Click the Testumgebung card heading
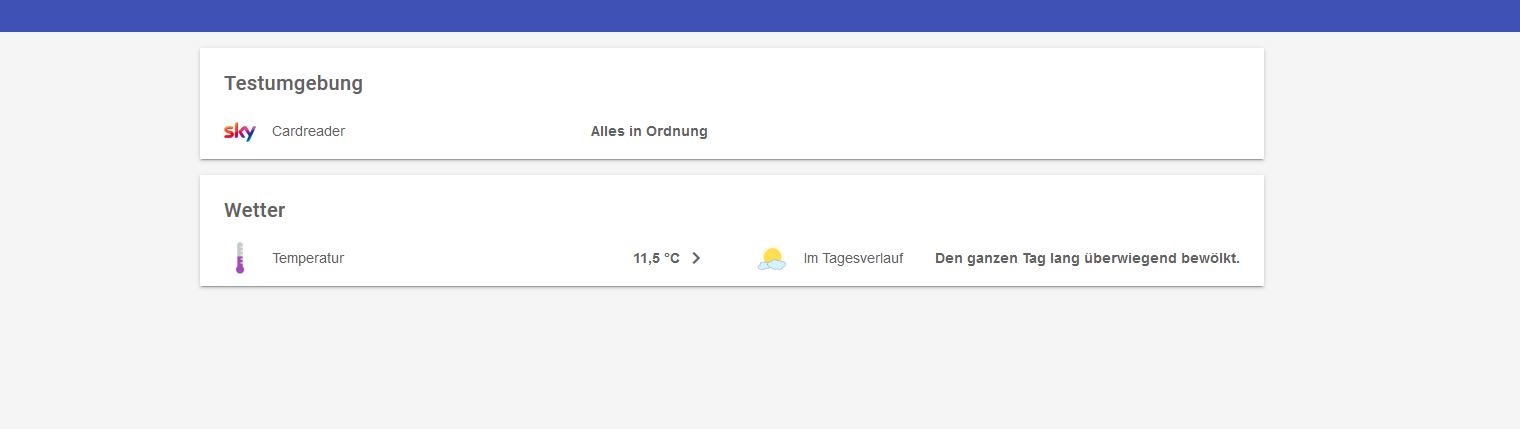 tap(293, 83)
